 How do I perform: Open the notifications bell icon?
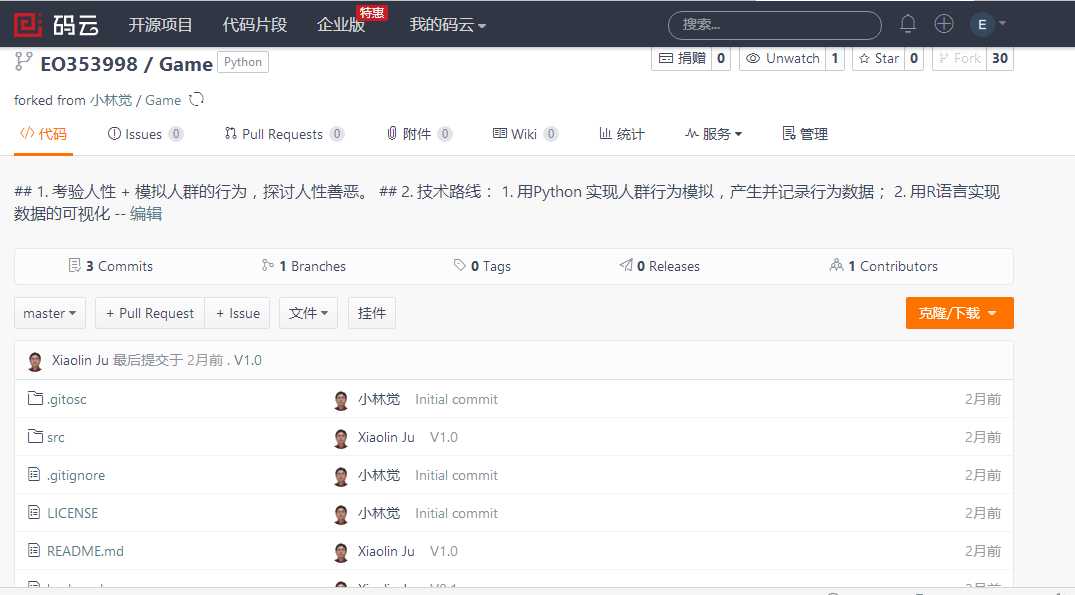(x=908, y=24)
